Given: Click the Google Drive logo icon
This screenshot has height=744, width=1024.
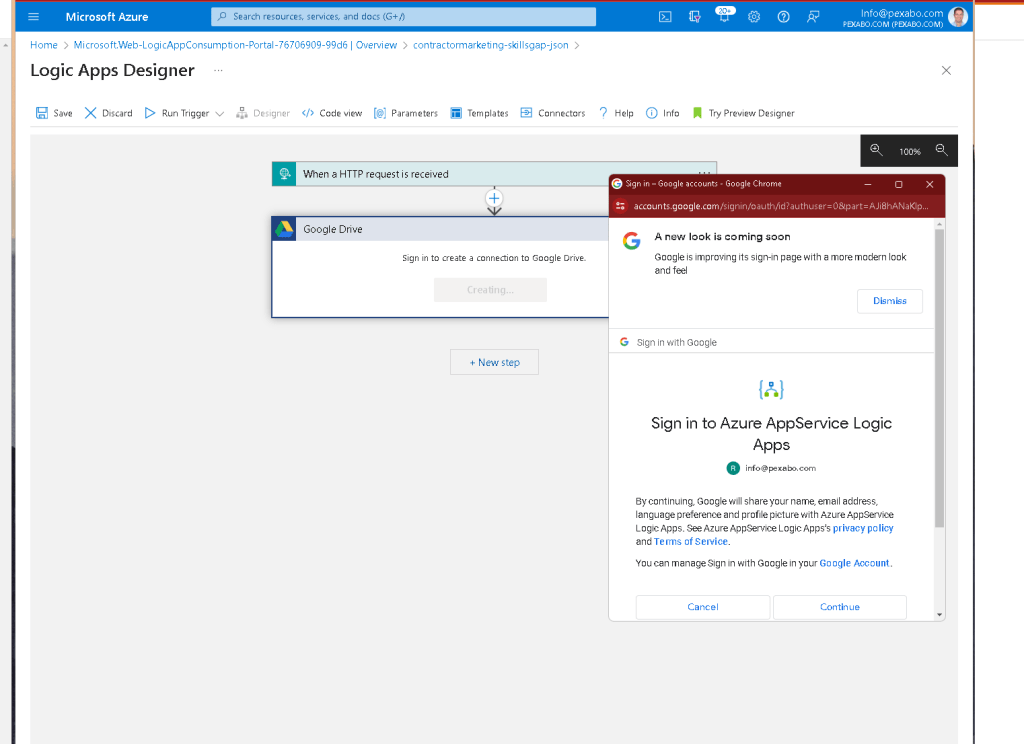Looking at the screenshot, I should tap(284, 229).
